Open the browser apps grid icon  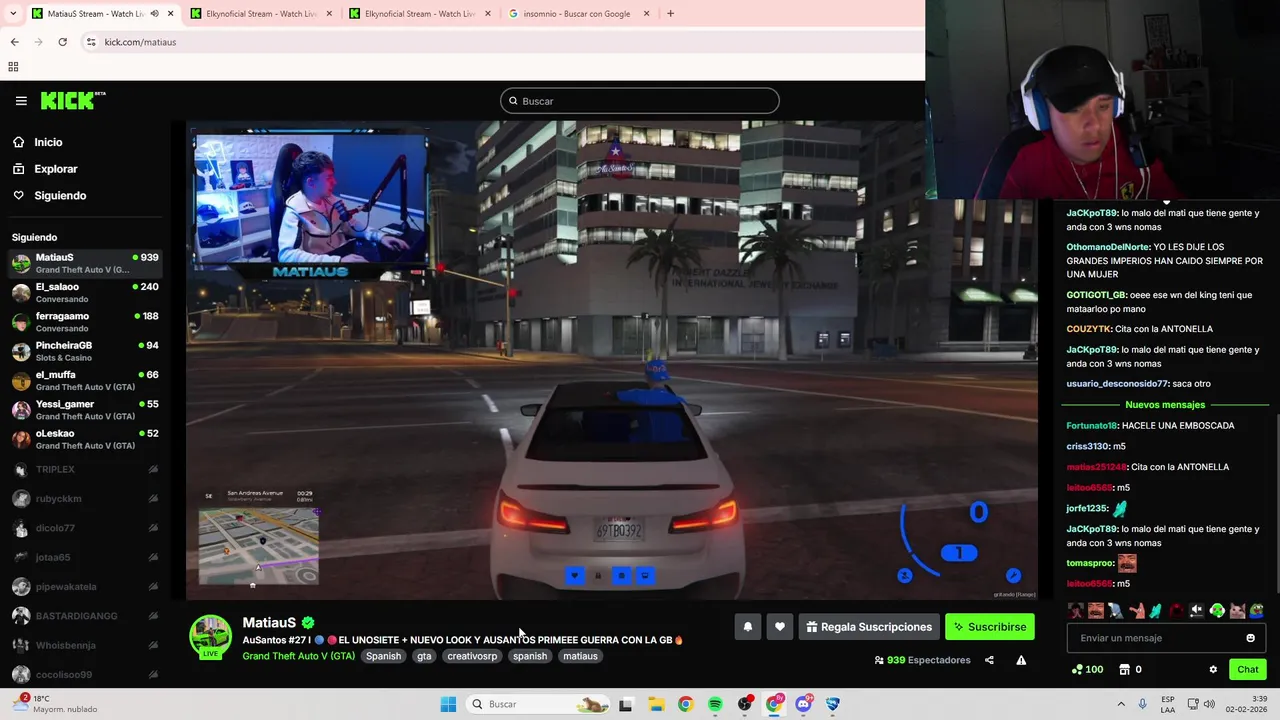point(13,67)
